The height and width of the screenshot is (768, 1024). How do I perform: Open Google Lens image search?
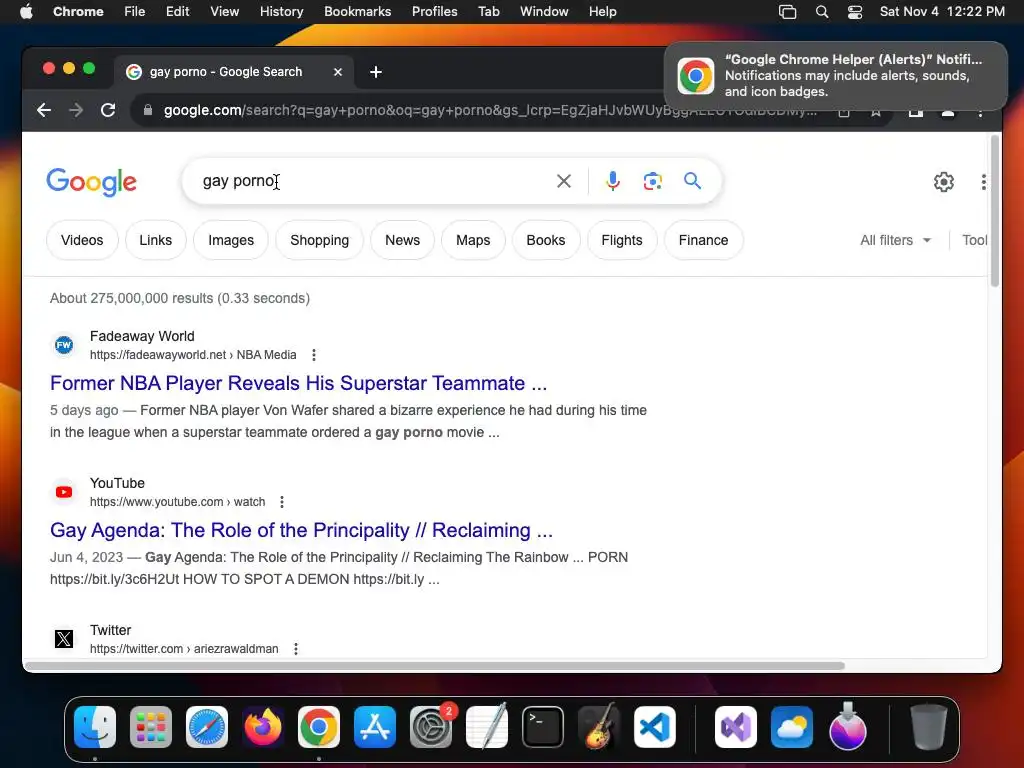coord(652,181)
